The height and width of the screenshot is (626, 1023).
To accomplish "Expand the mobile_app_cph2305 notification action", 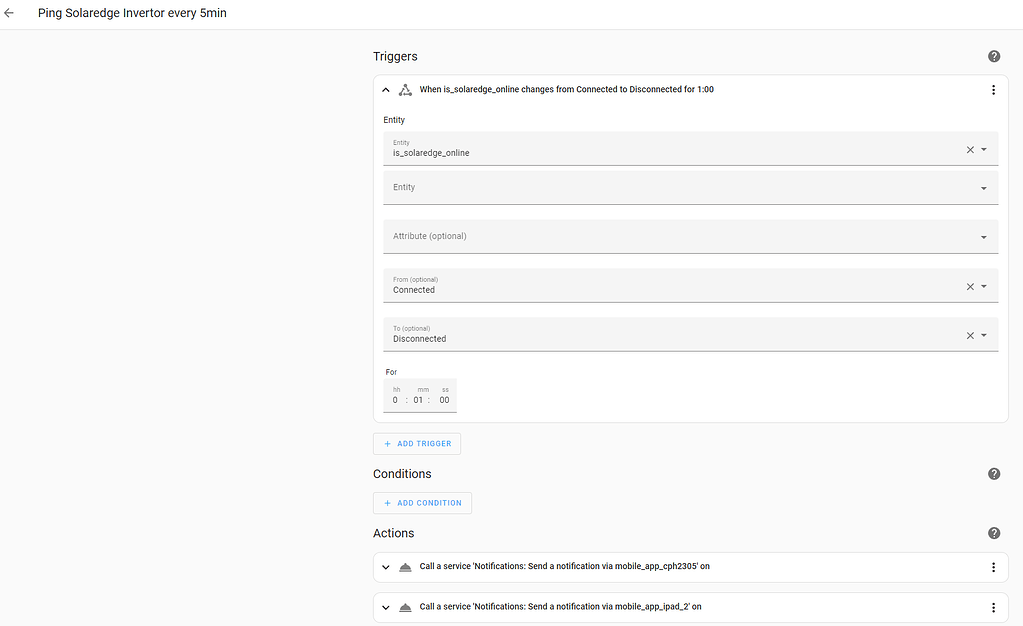I will click(x=385, y=567).
